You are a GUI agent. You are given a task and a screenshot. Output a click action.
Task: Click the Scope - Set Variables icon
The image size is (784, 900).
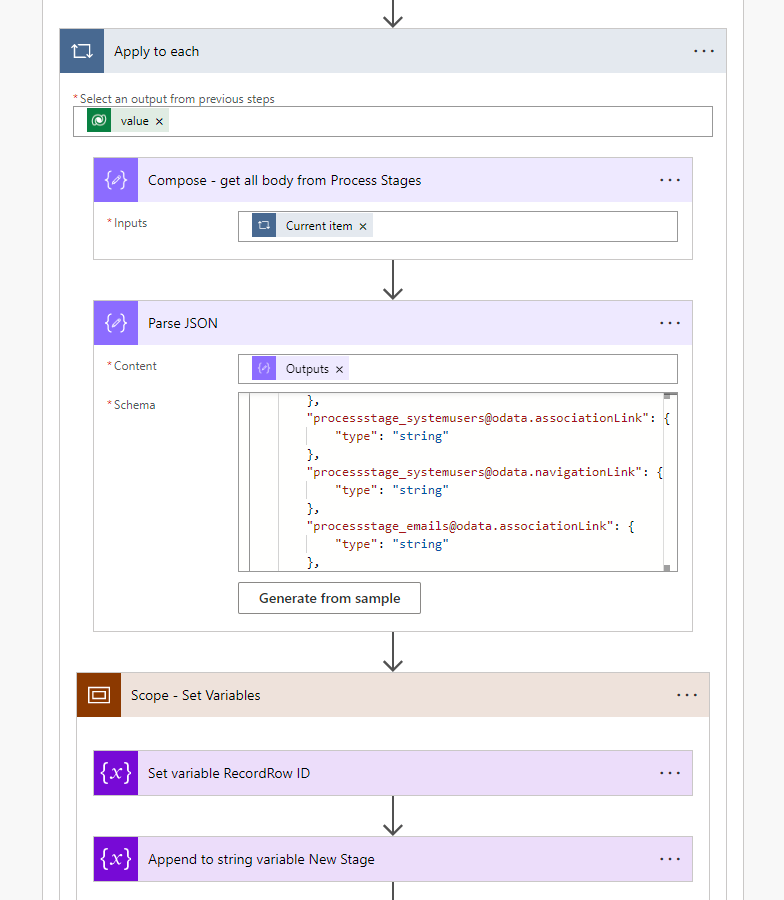coord(99,695)
